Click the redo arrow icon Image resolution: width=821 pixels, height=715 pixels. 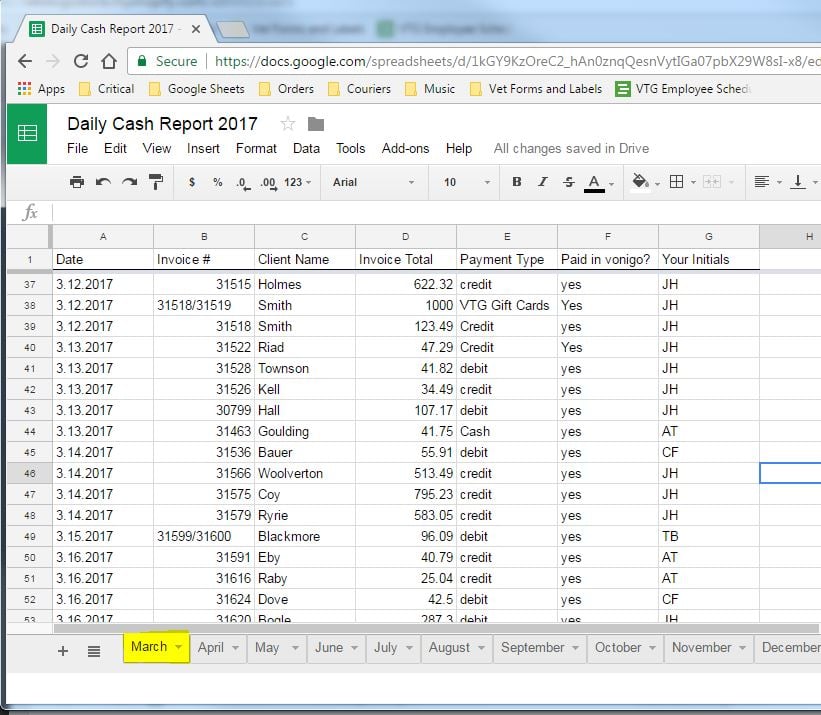tap(129, 182)
